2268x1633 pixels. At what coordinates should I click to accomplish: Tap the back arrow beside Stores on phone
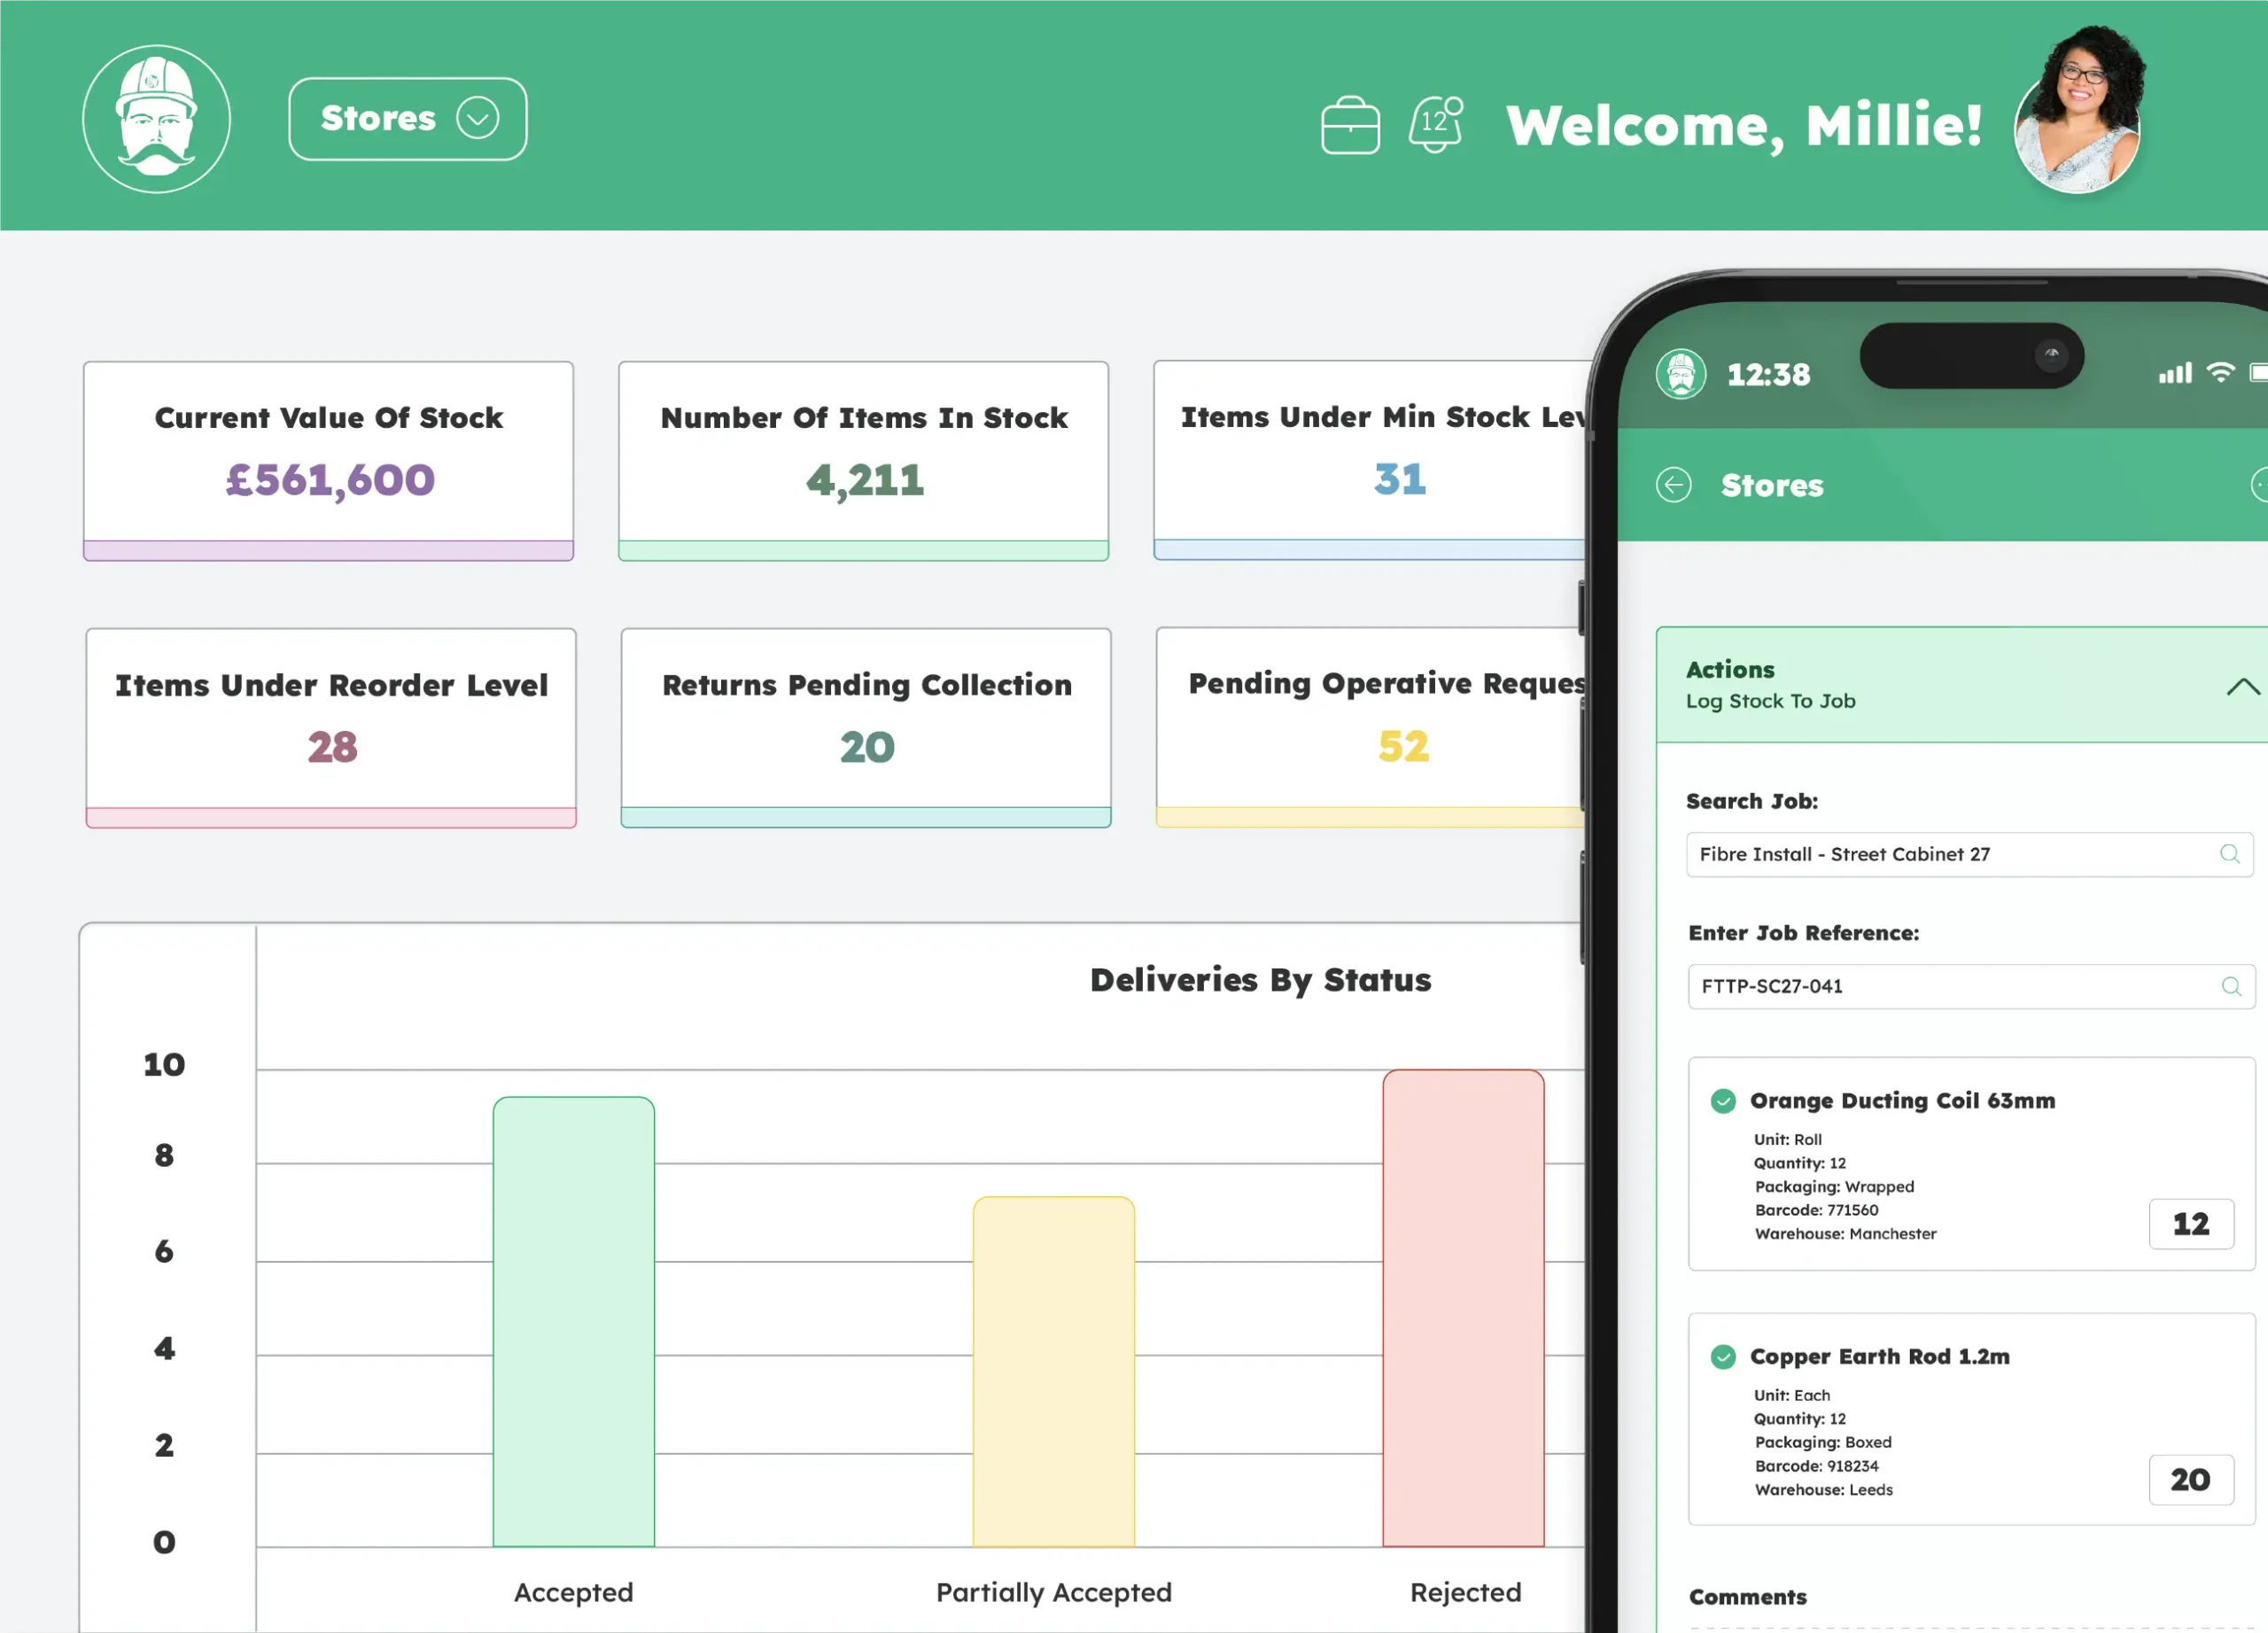(x=1674, y=485)
